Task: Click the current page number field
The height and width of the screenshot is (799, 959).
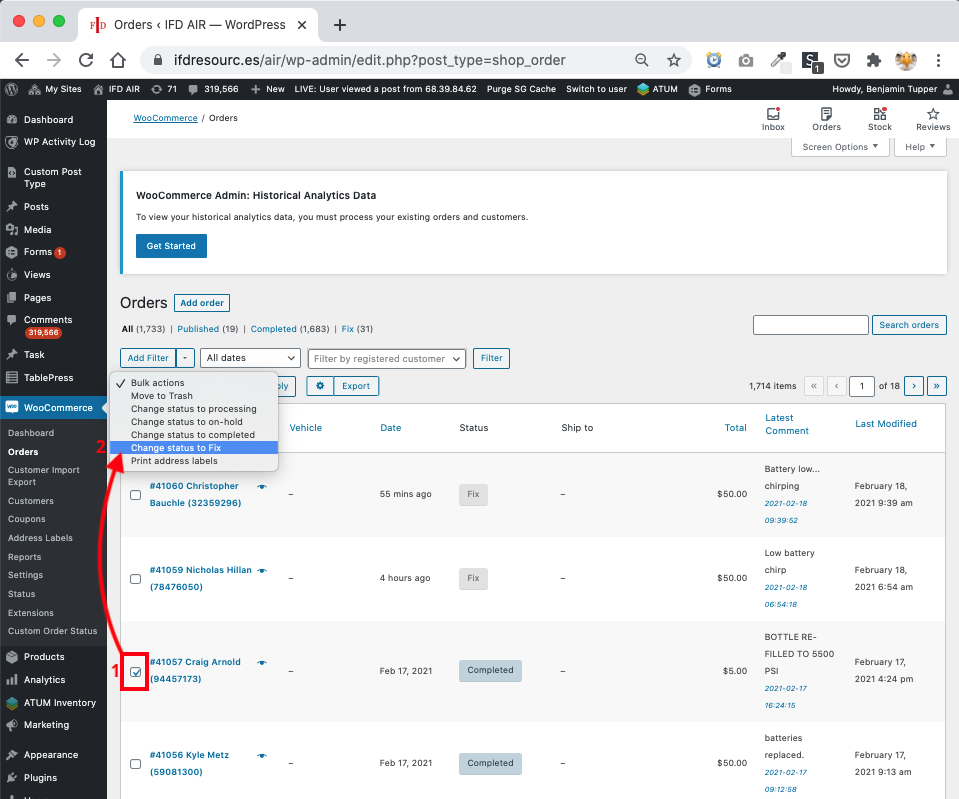Action: [862, 386]
